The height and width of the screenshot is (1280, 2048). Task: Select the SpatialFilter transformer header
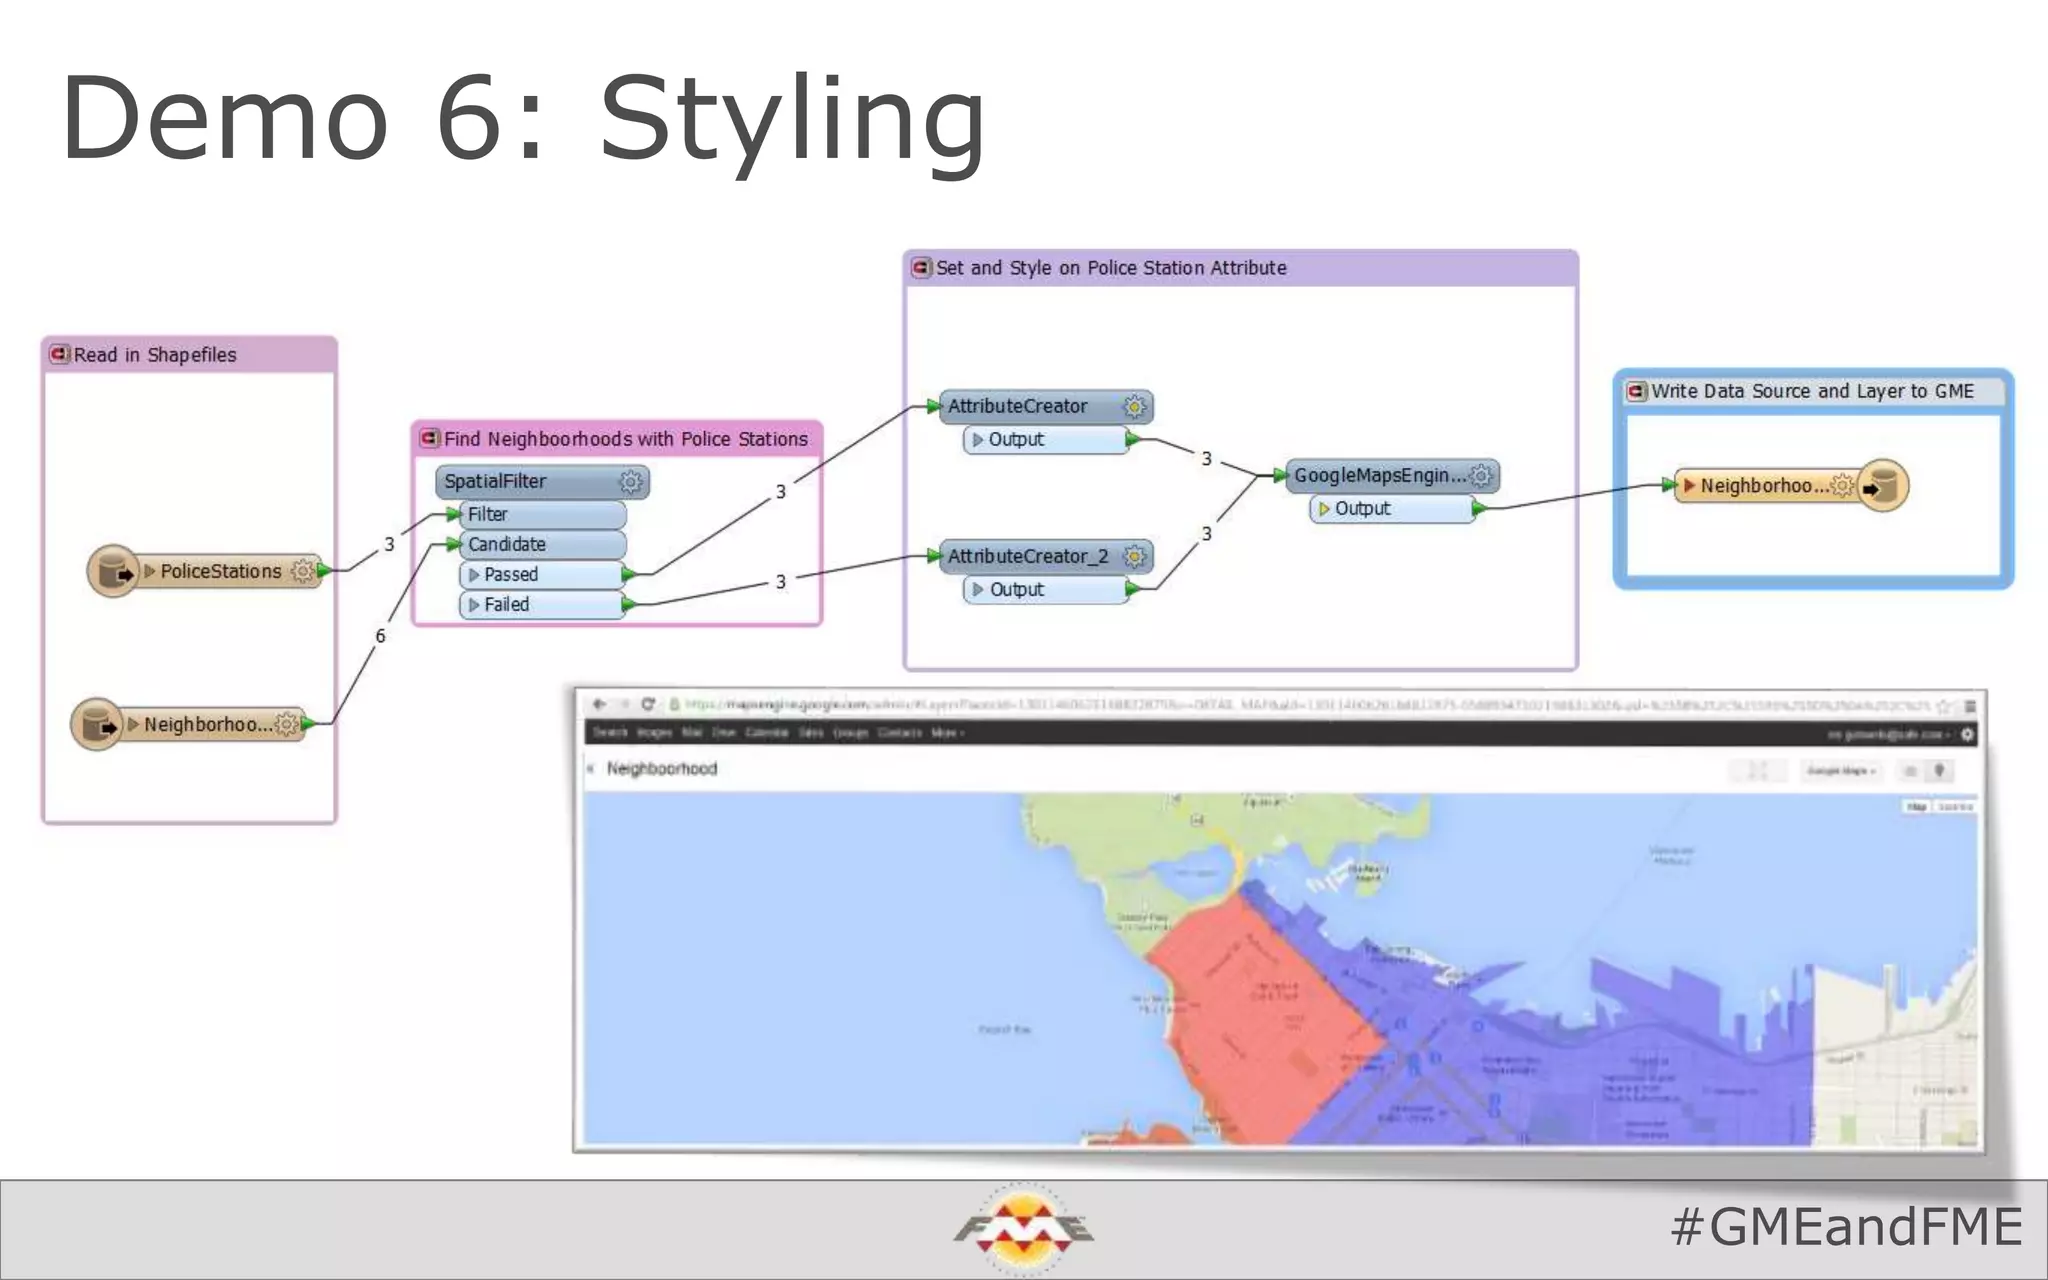pyautogui.click(x=542, y=482)
